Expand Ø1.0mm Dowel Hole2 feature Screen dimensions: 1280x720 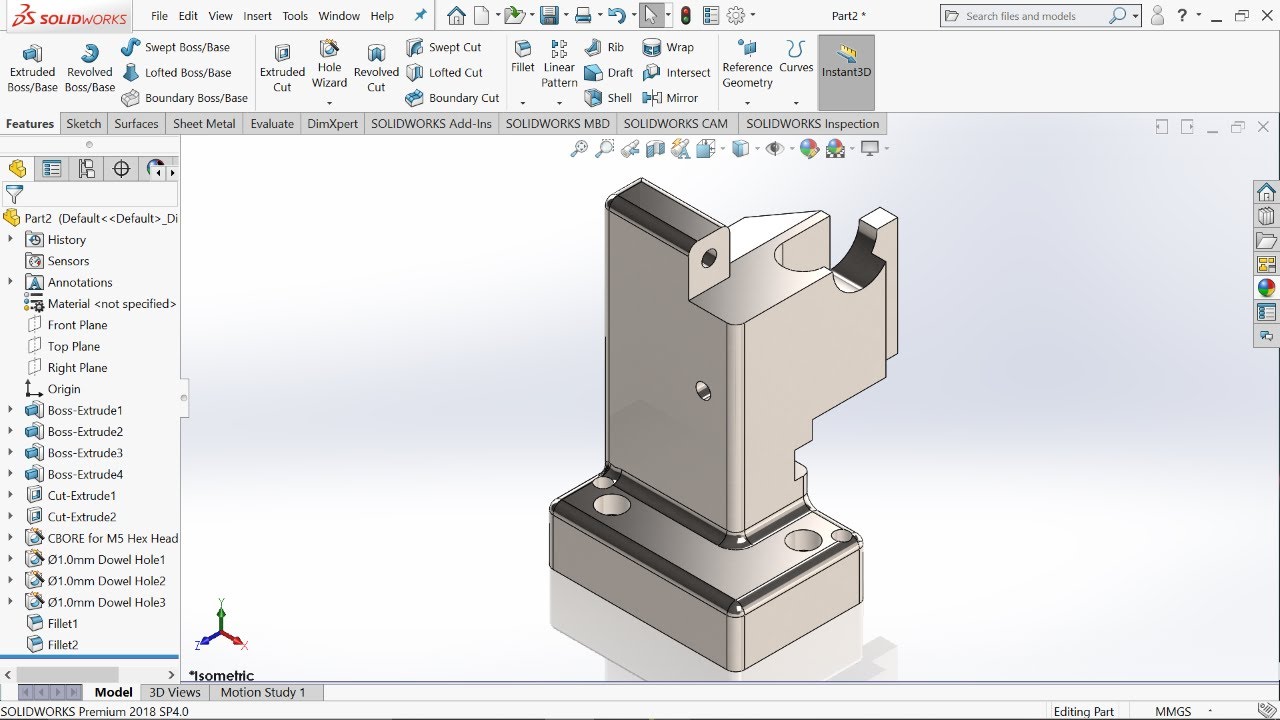pyautogui.click(x=10, y=581)
